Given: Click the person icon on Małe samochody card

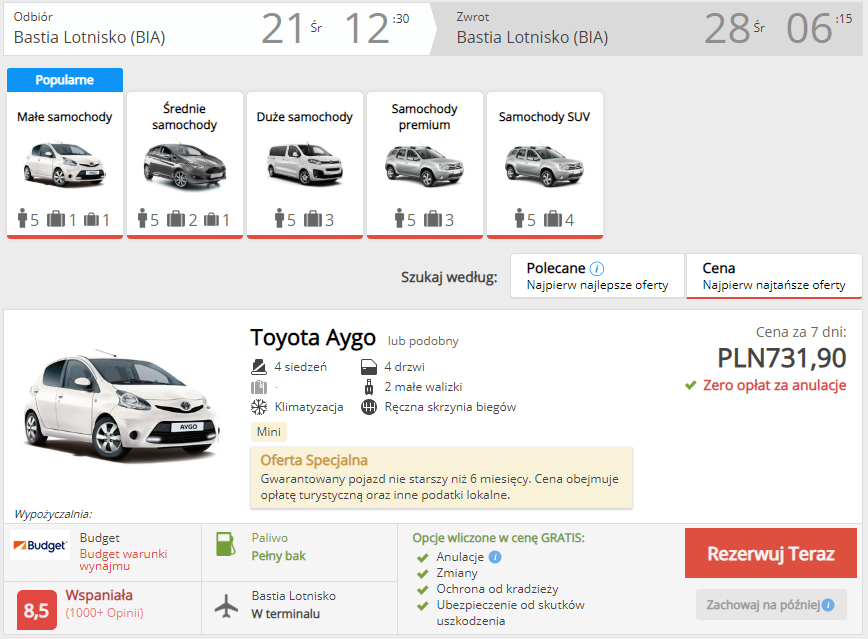Looking at the screenshot, I should point(22,218).
